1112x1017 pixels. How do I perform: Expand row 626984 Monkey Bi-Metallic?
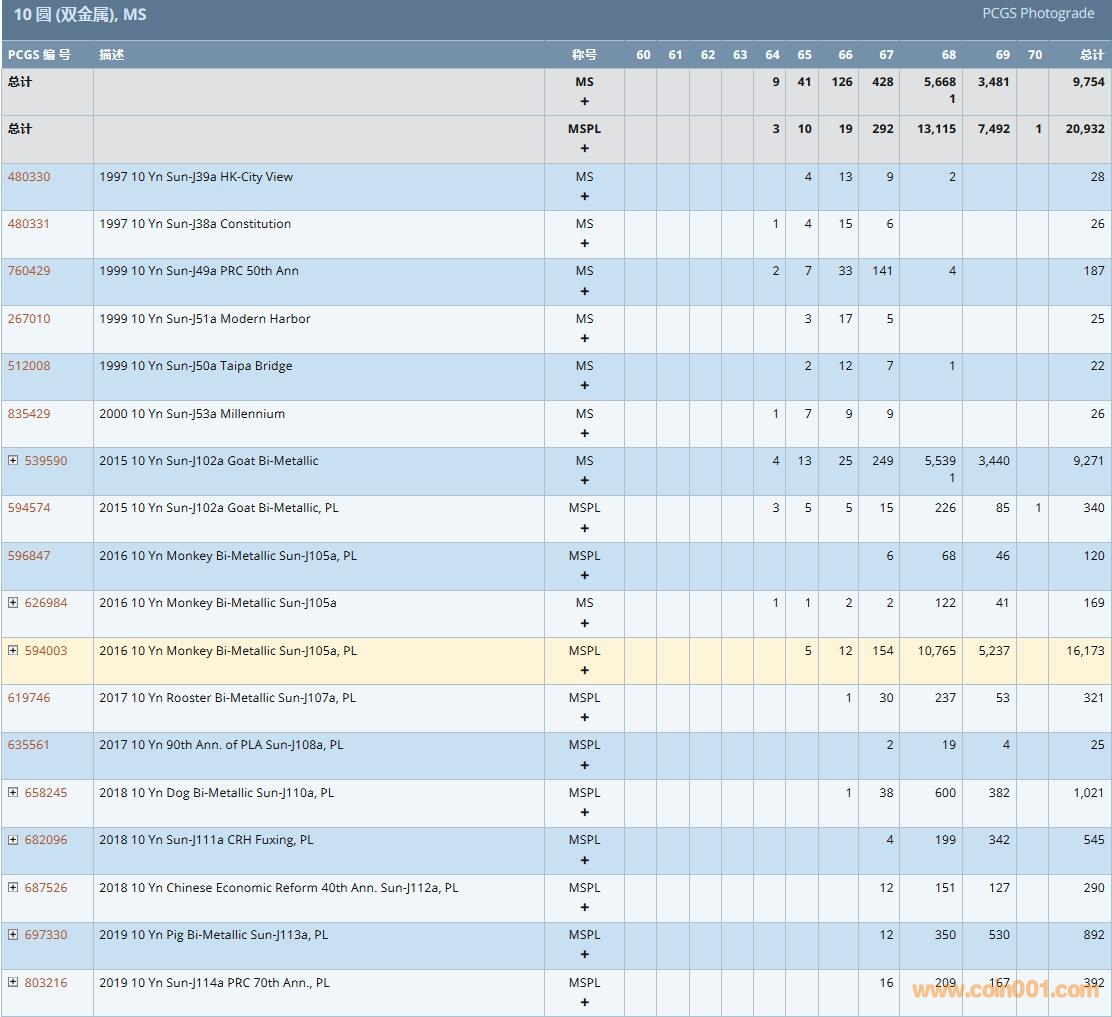(13, 603)
